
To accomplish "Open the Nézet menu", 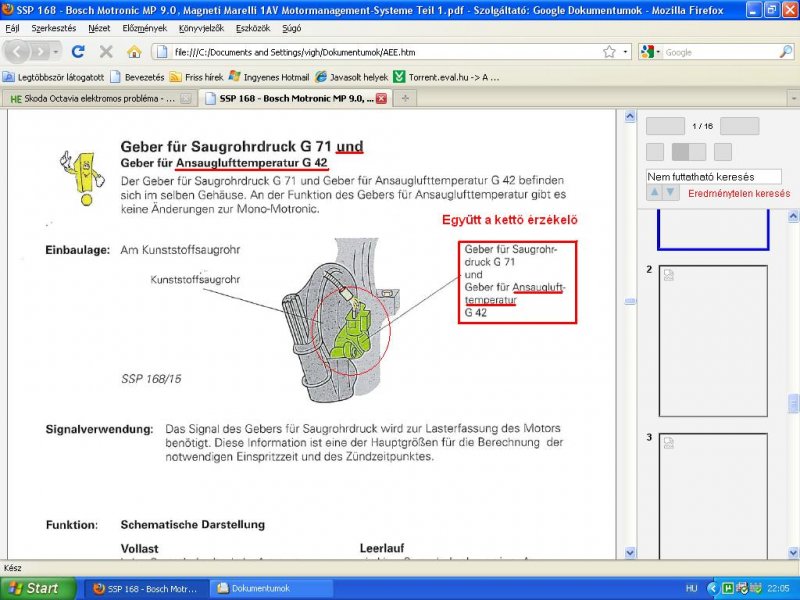I will tap(99, 28).
